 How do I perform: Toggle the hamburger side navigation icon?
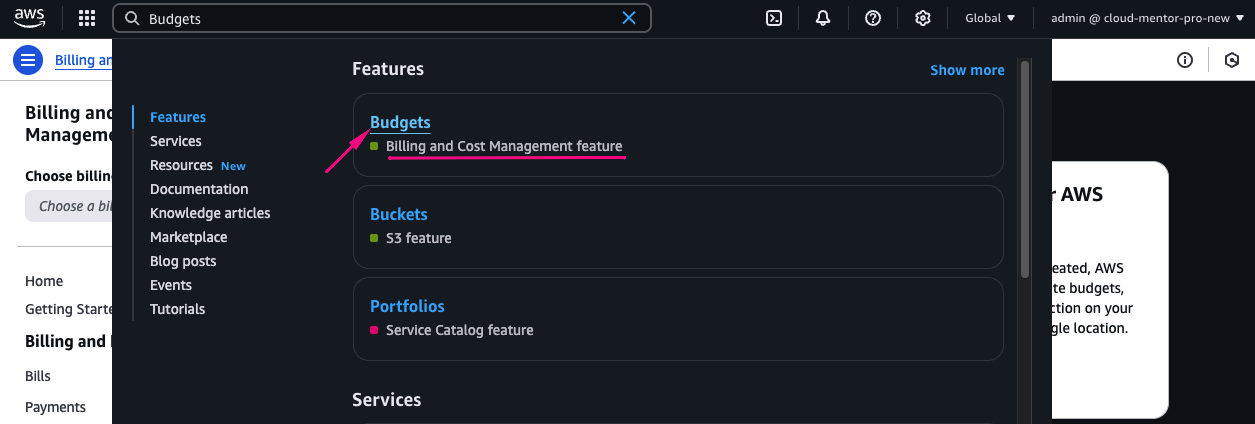[x=27, y=60]
